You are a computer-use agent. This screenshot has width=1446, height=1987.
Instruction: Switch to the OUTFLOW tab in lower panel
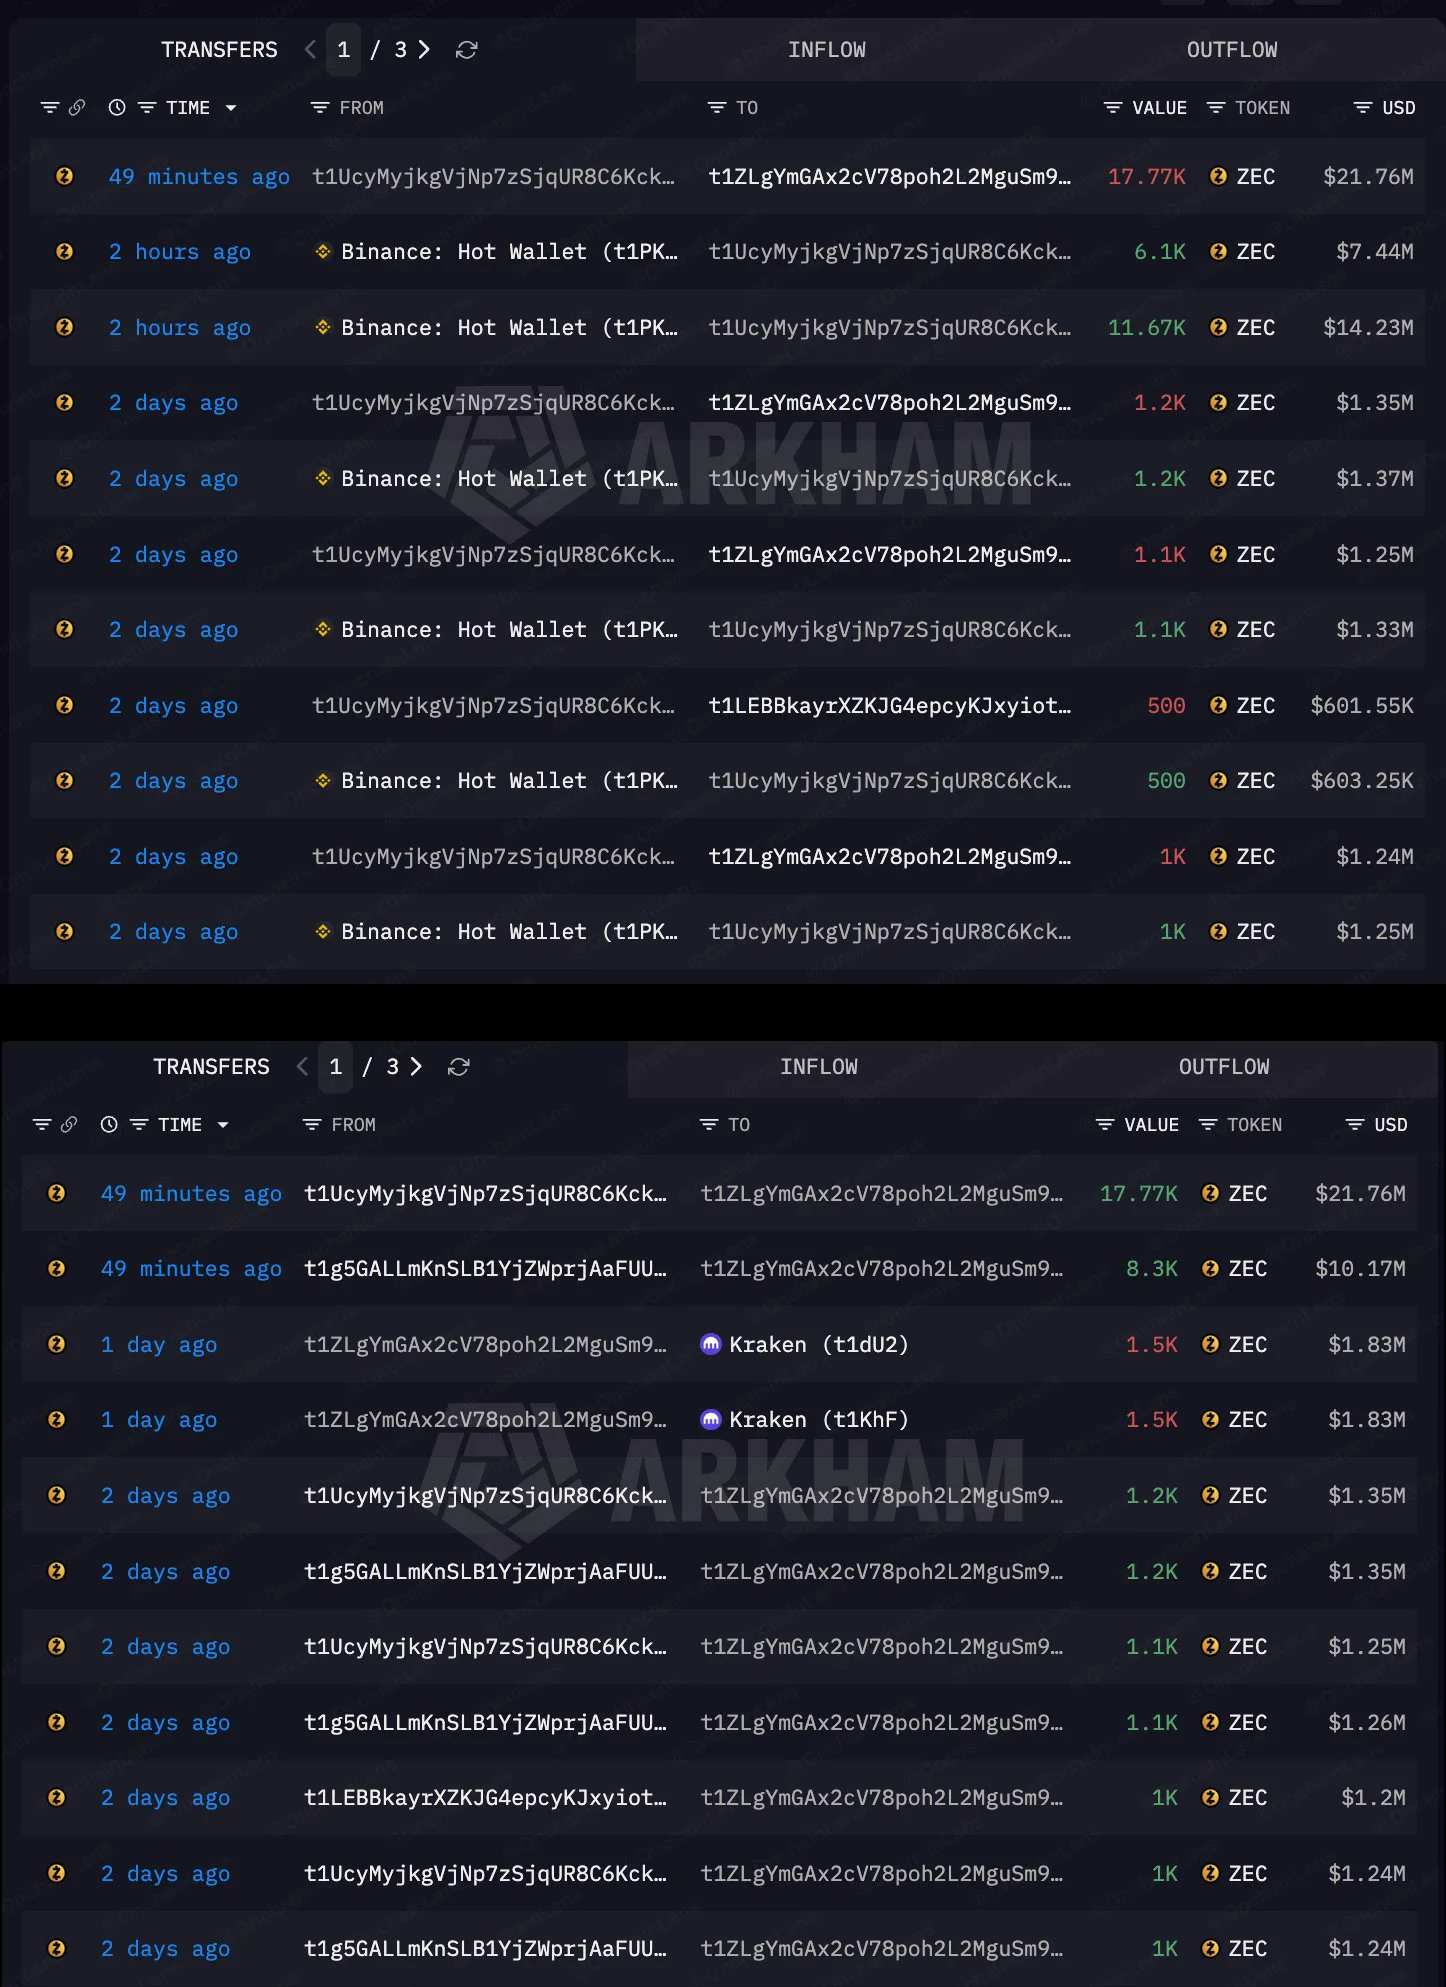point(1224,1067)
